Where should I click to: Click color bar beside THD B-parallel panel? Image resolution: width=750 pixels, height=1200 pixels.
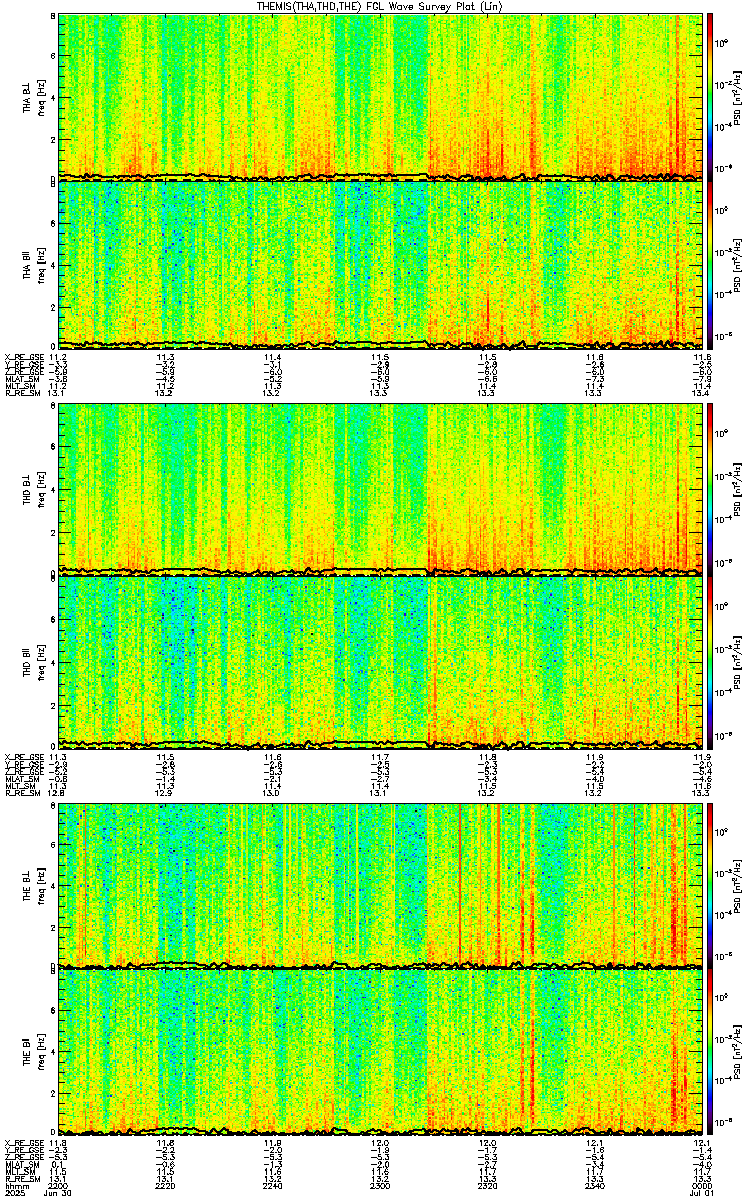[711, 662]
